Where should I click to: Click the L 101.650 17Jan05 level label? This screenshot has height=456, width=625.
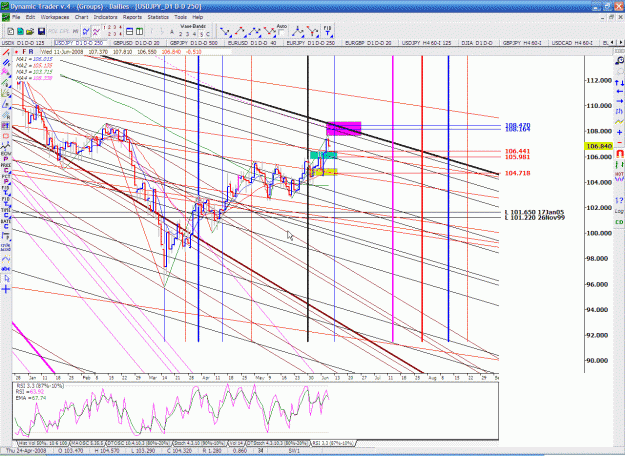534,212
